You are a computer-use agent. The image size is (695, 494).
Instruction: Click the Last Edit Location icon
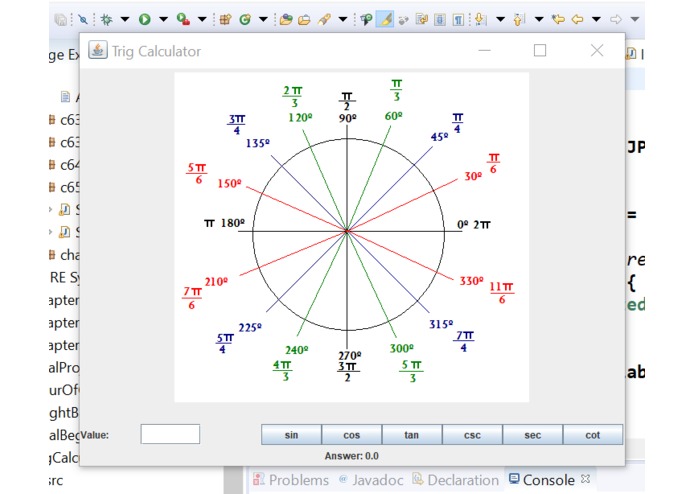tap(558, 19)
